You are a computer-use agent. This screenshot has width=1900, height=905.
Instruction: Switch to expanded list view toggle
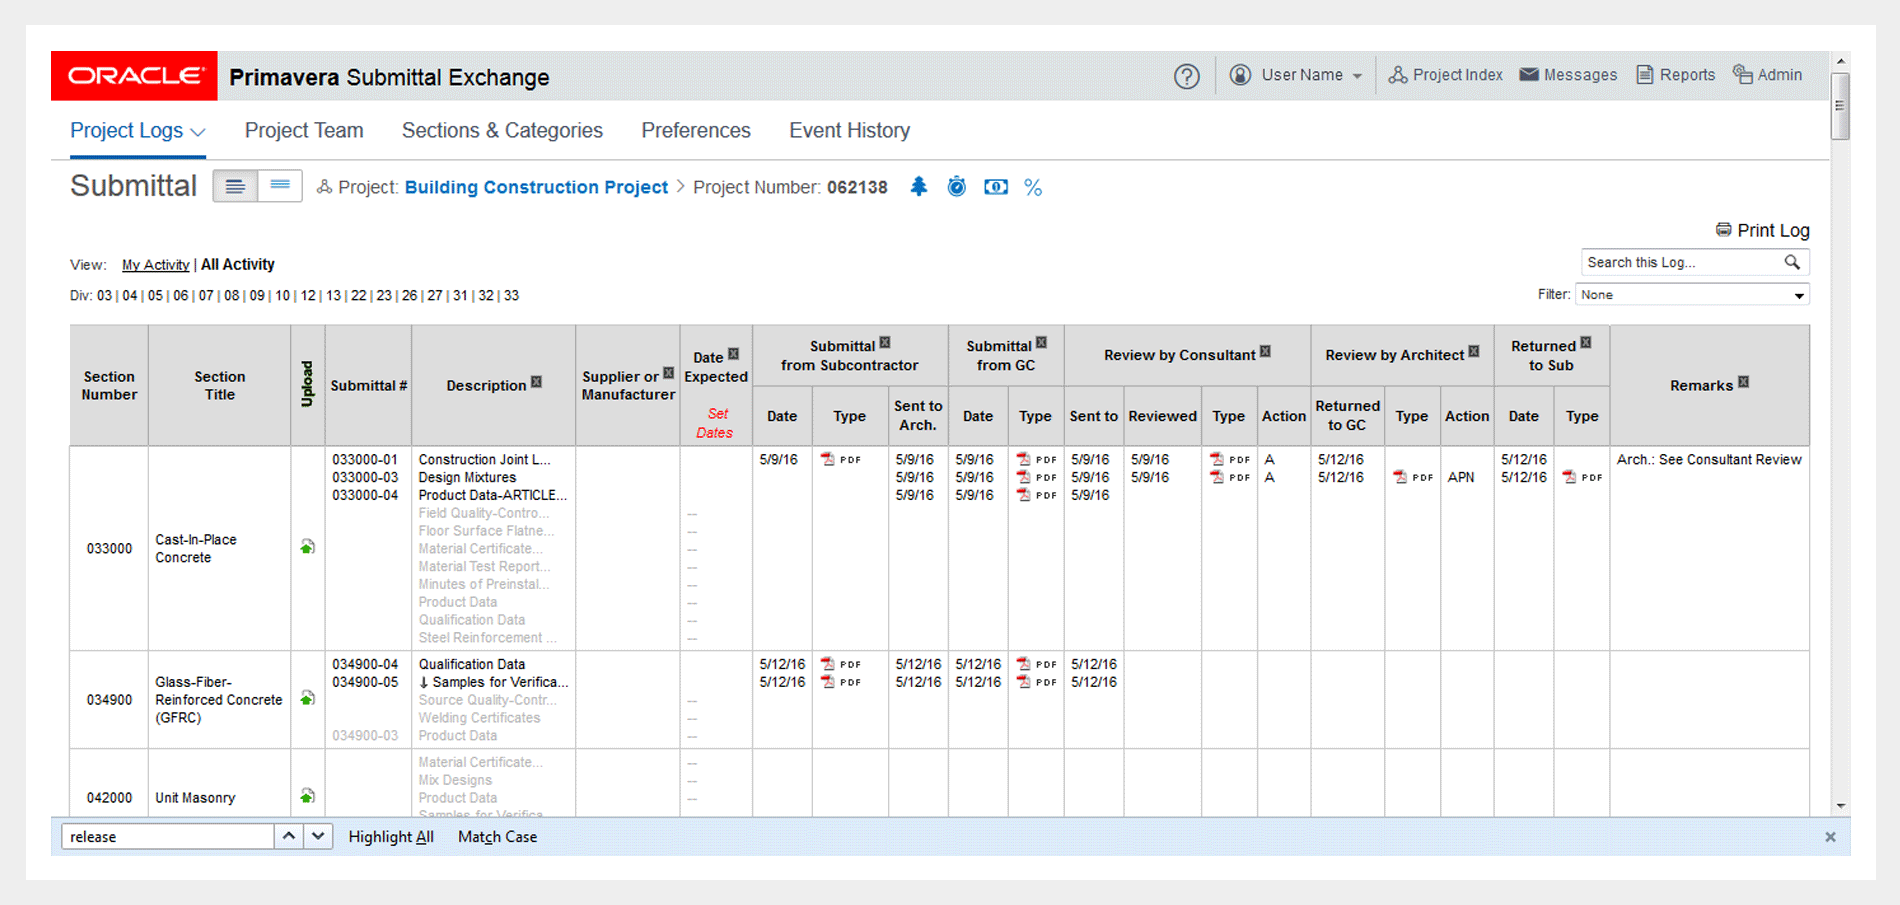pos(235,186)
